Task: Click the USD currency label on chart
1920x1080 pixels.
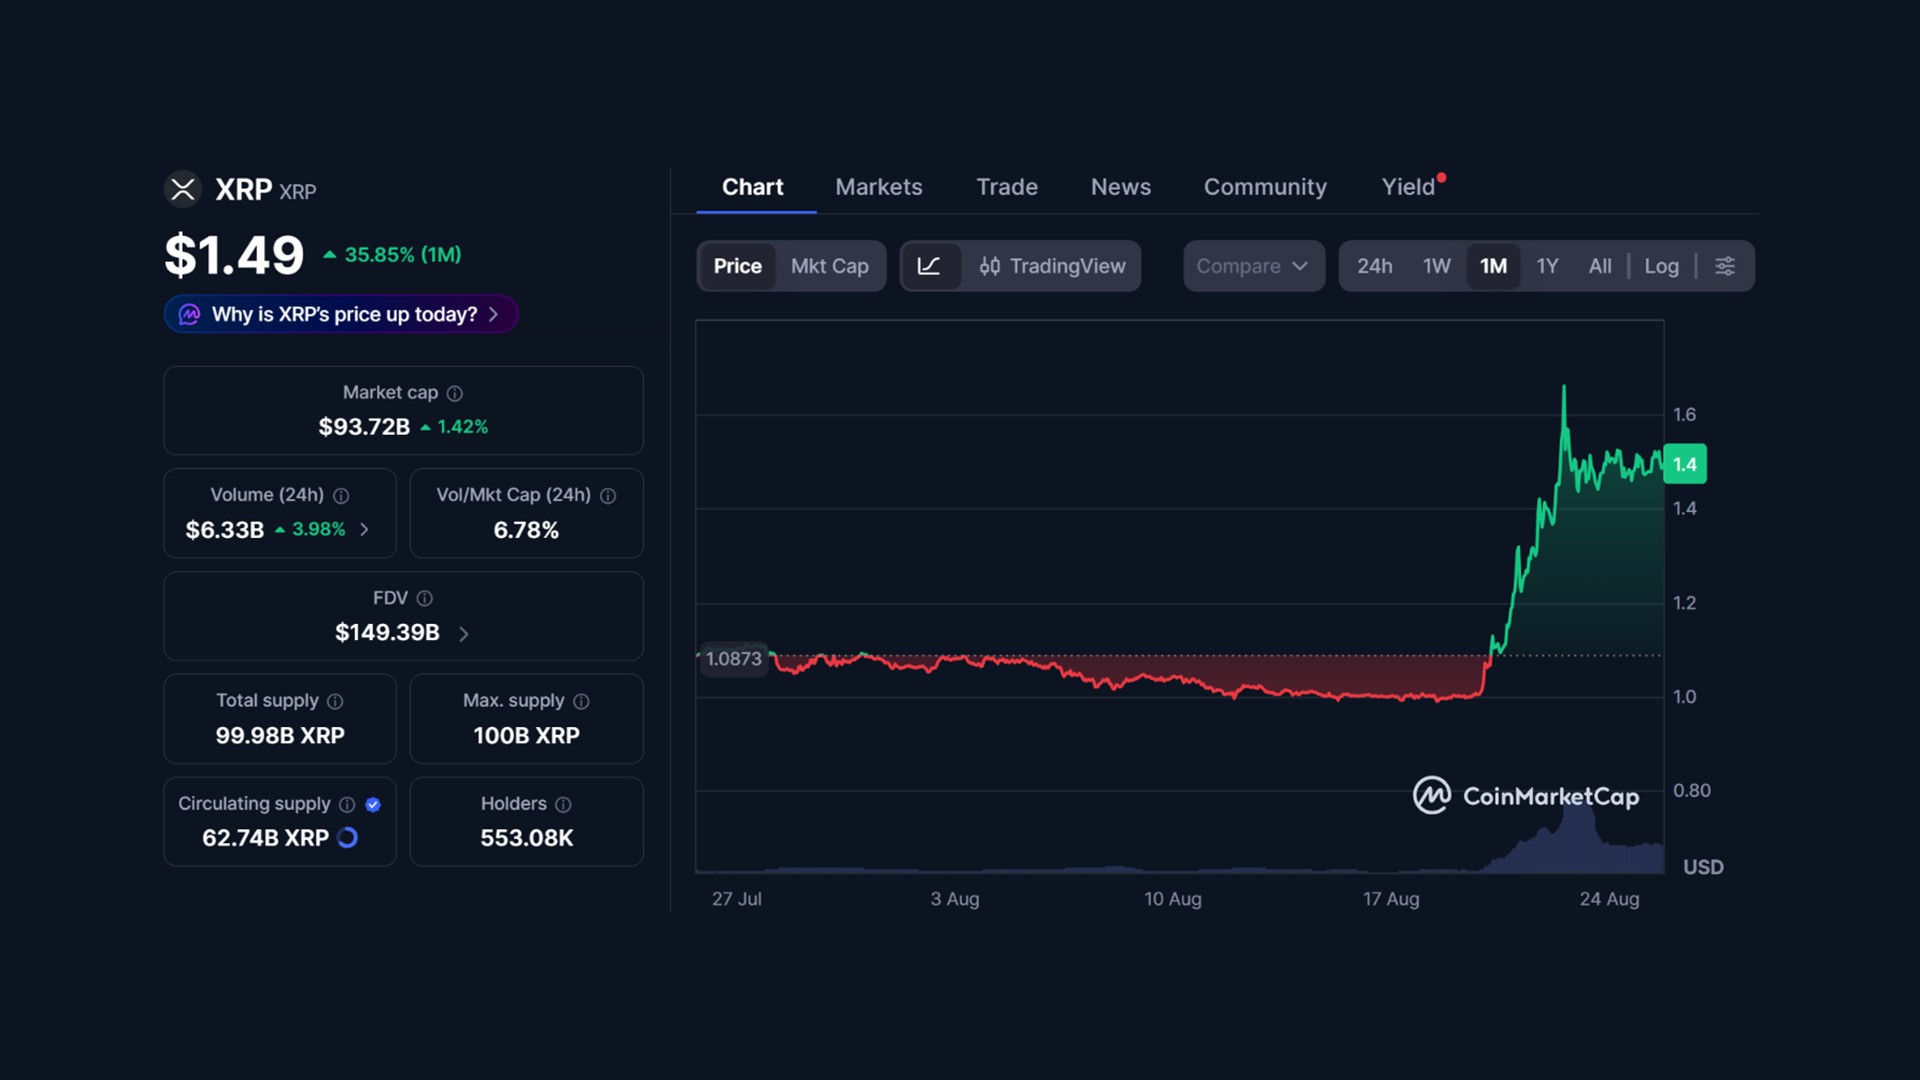Action: tap(1703, 867)
